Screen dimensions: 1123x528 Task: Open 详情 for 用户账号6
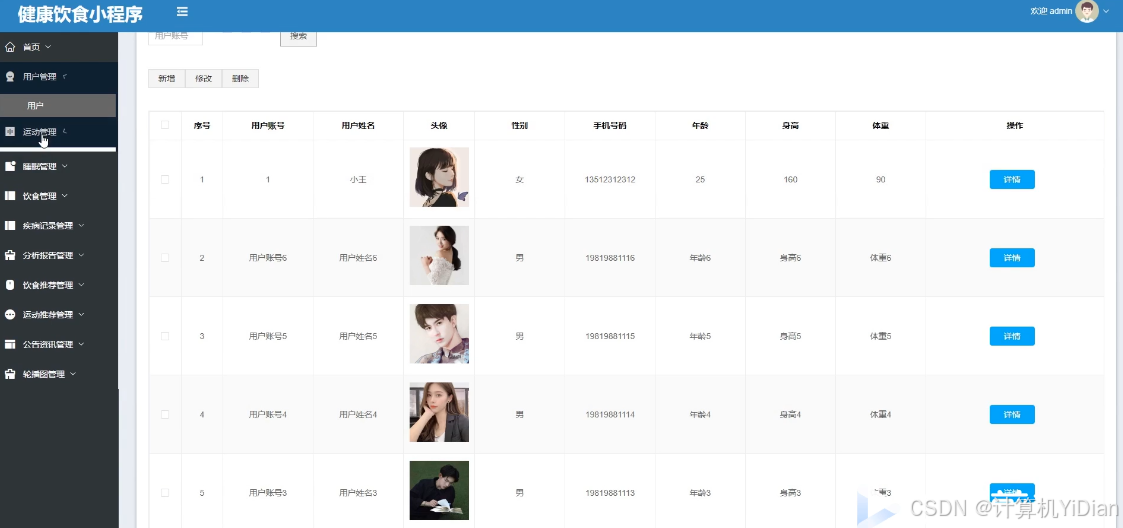click(1012, 258)
